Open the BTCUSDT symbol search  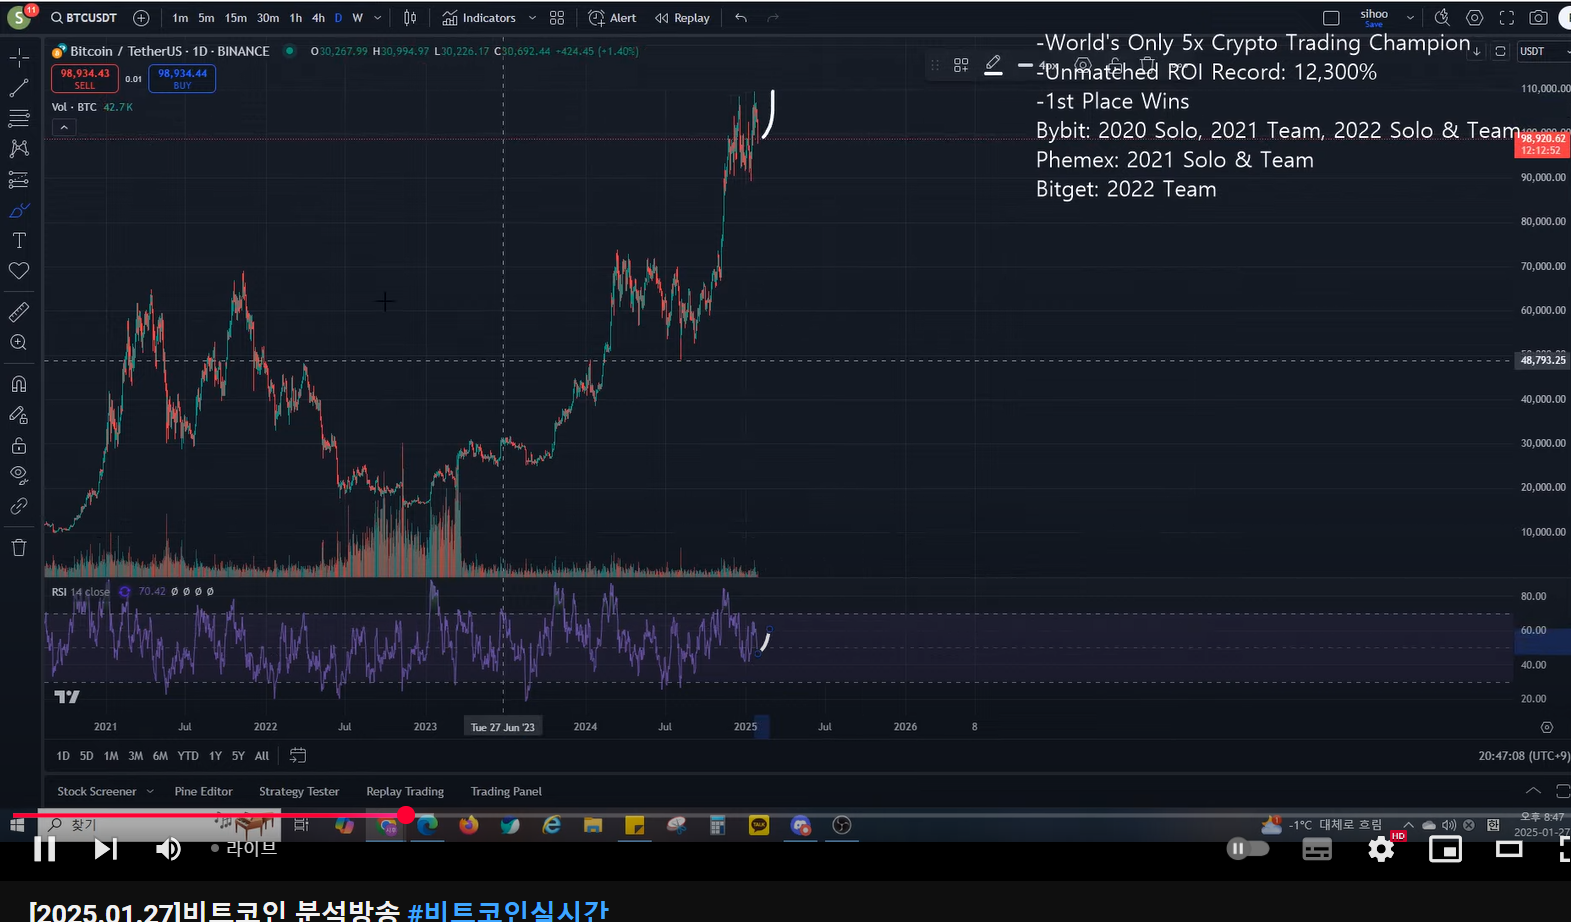tap(84, 18)
